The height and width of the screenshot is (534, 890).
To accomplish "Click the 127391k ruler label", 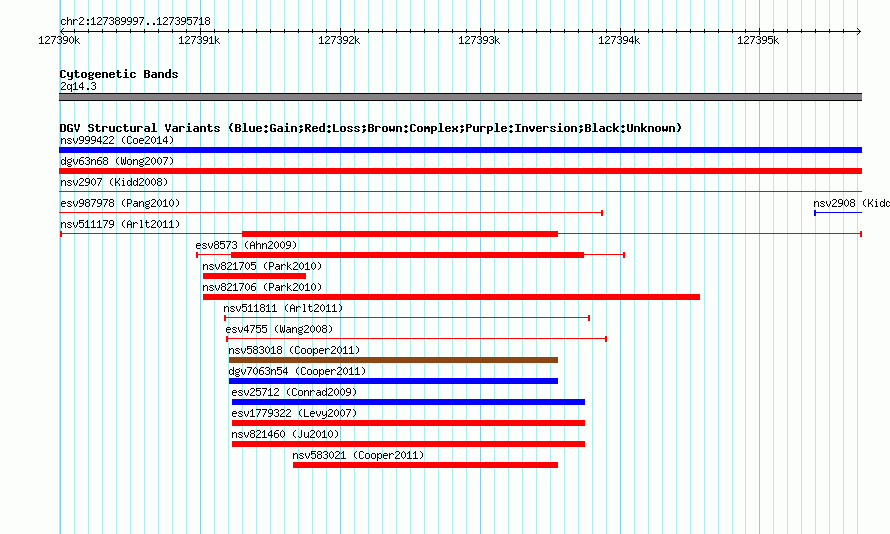I will coord(199,40).
